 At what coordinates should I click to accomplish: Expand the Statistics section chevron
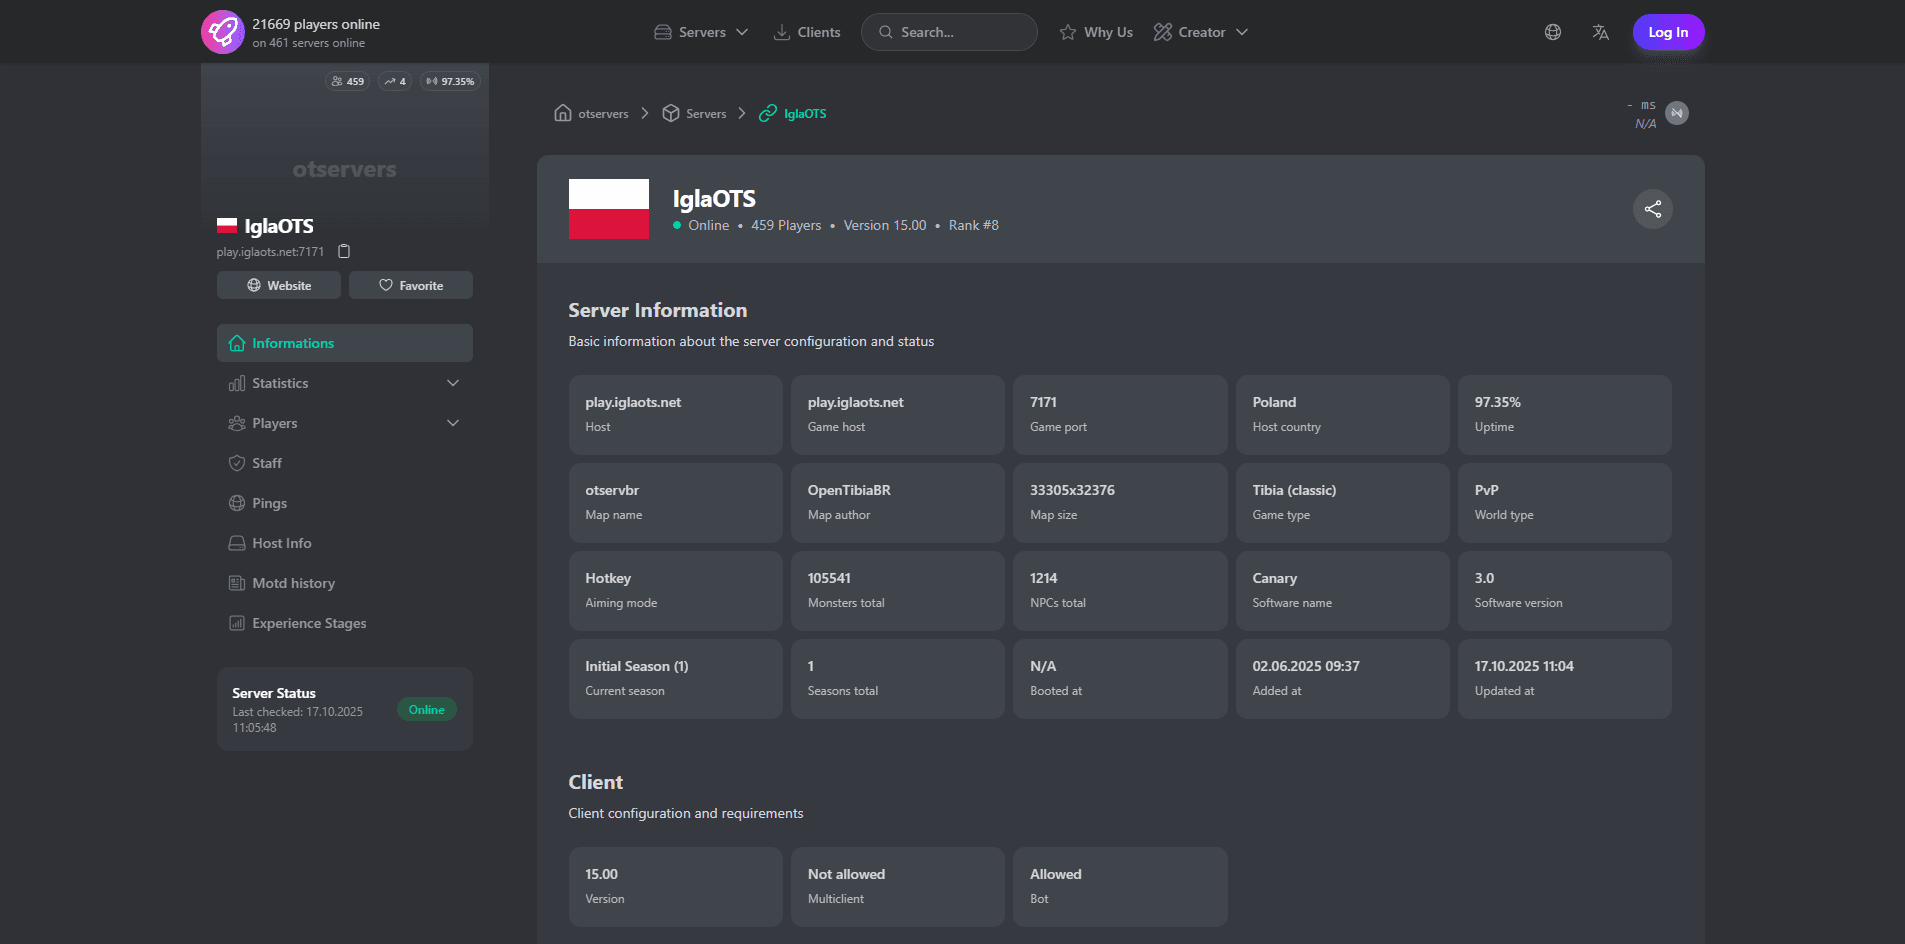point(453,383)
